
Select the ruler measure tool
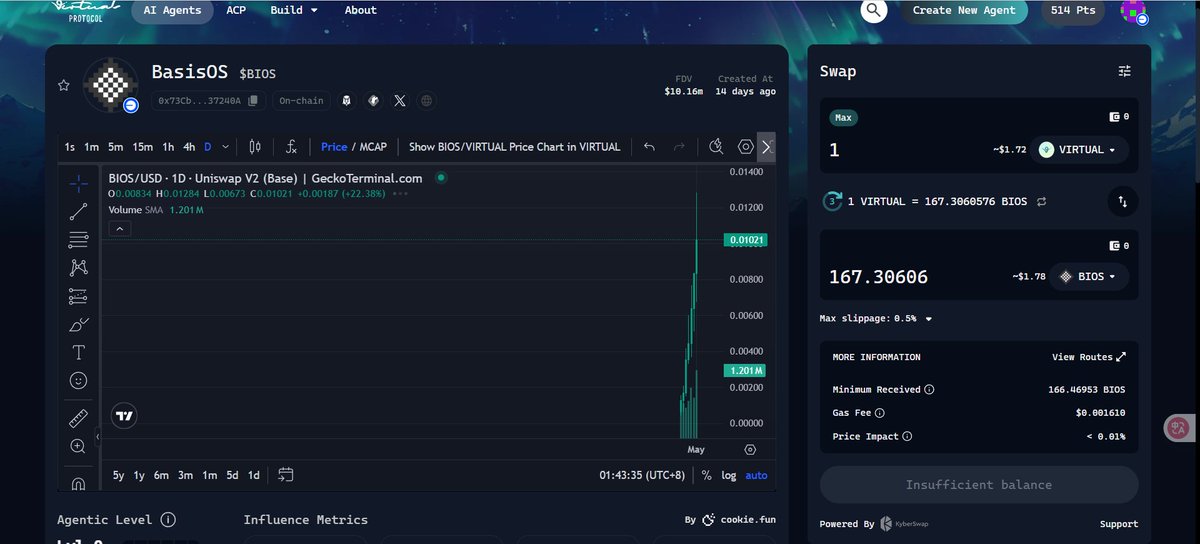point(78,418)
